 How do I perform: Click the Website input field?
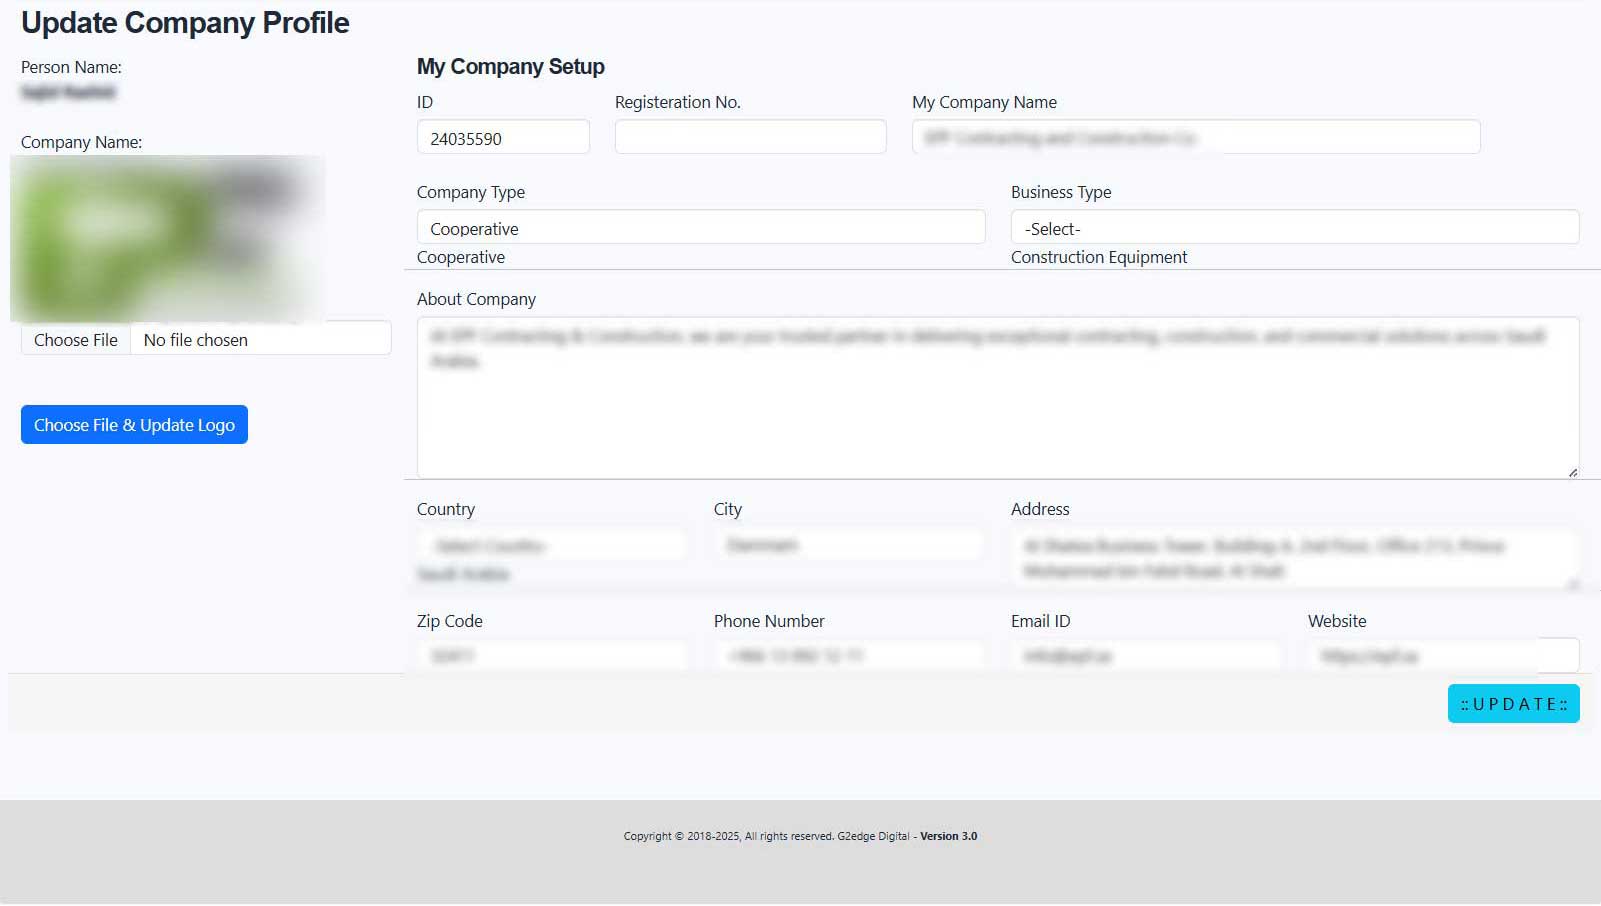tap(1443, 656)
